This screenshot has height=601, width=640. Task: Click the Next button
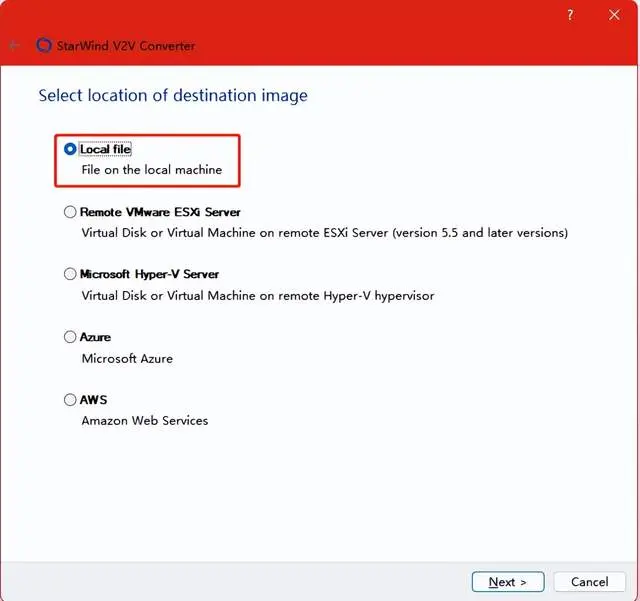(x=508, y=581)
